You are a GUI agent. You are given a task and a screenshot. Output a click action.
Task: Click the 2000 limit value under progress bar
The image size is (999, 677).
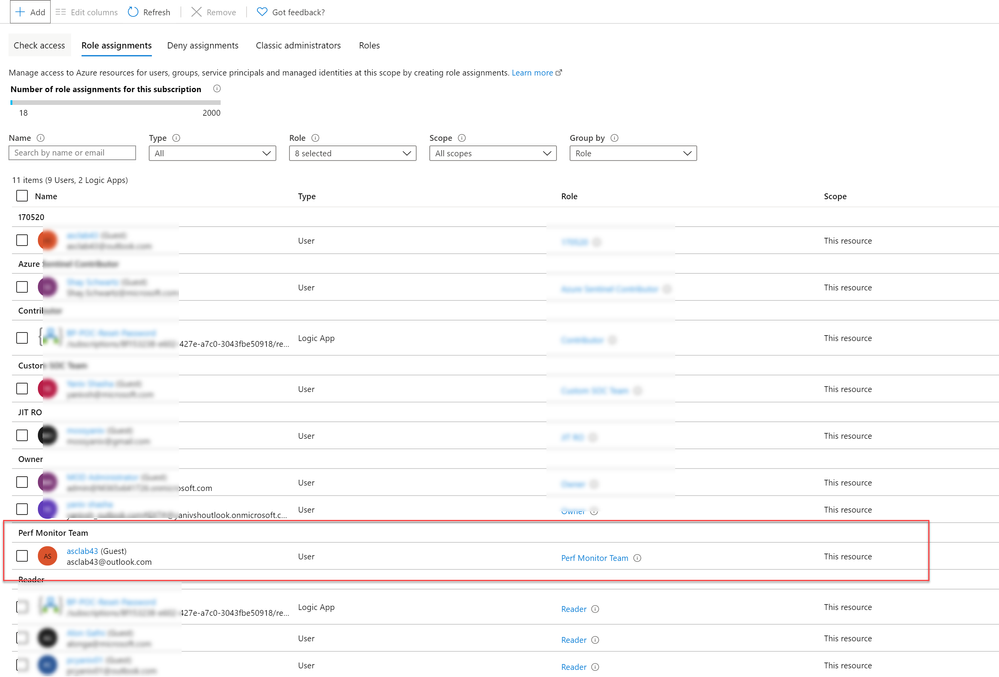[212, 113]
